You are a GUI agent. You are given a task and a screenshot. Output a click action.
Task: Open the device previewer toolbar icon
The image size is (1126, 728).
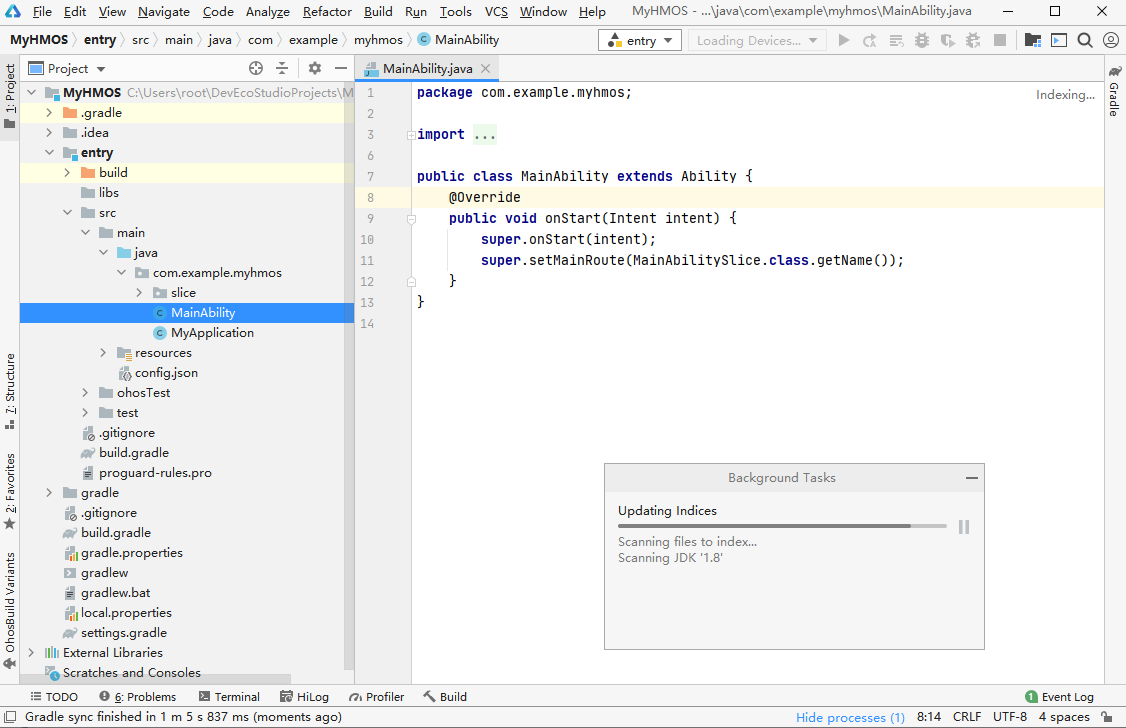click(x=1059, y=41)
